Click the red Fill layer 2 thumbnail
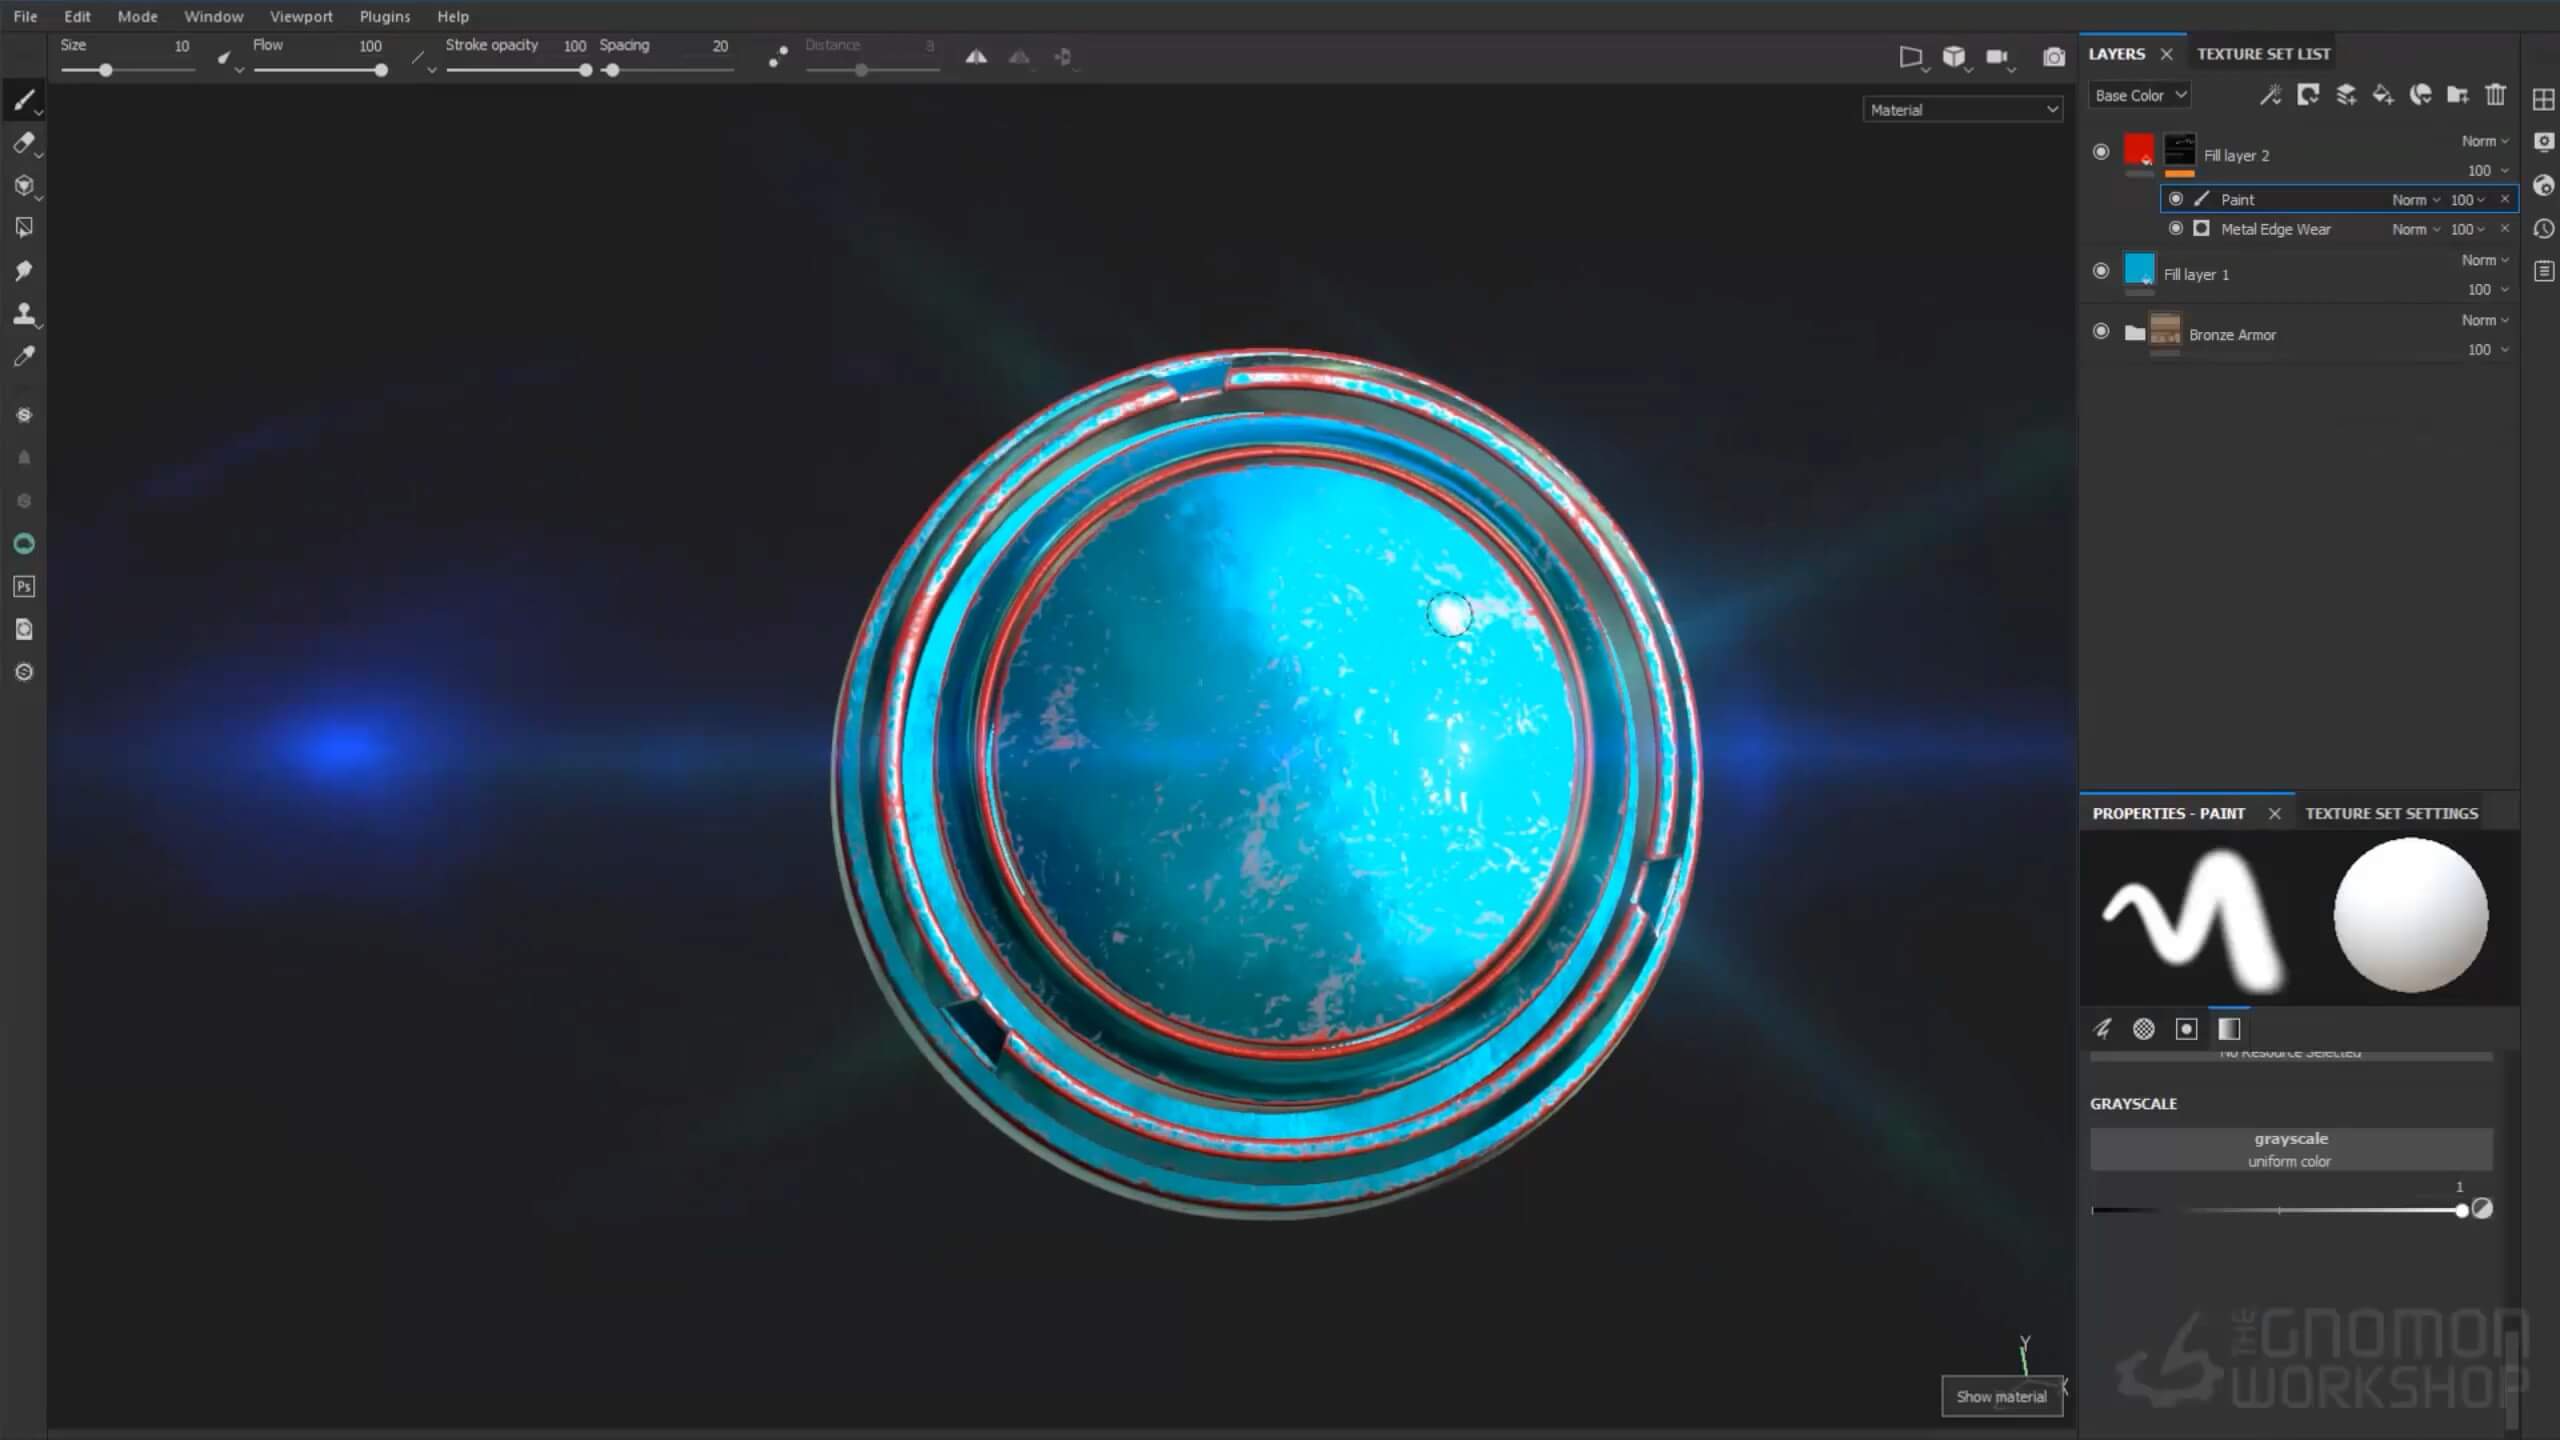 [x=2139, y=151]
